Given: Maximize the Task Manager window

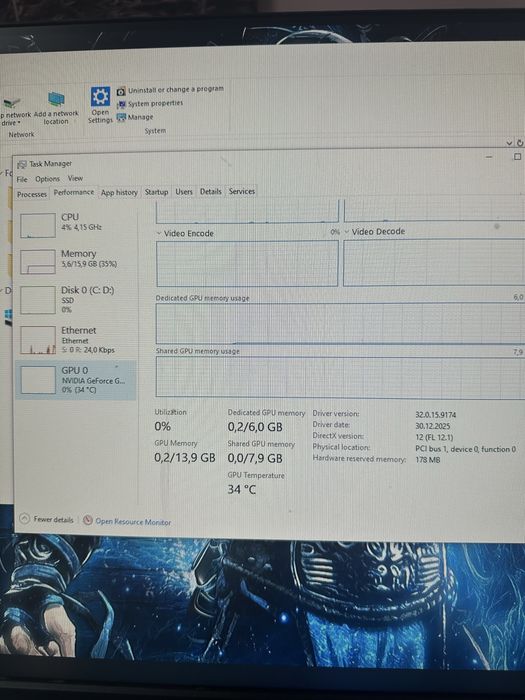Looking at the screenshot, I should [x=517, y=157].
